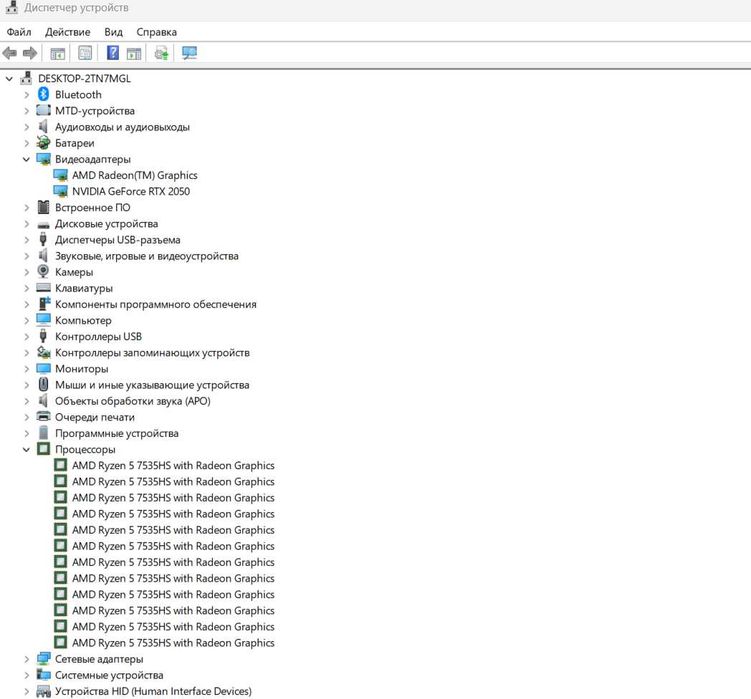Screen dimensions: 751x699
Task: Click the Встроенное ПО firmware icon
Action: point(43,207)
